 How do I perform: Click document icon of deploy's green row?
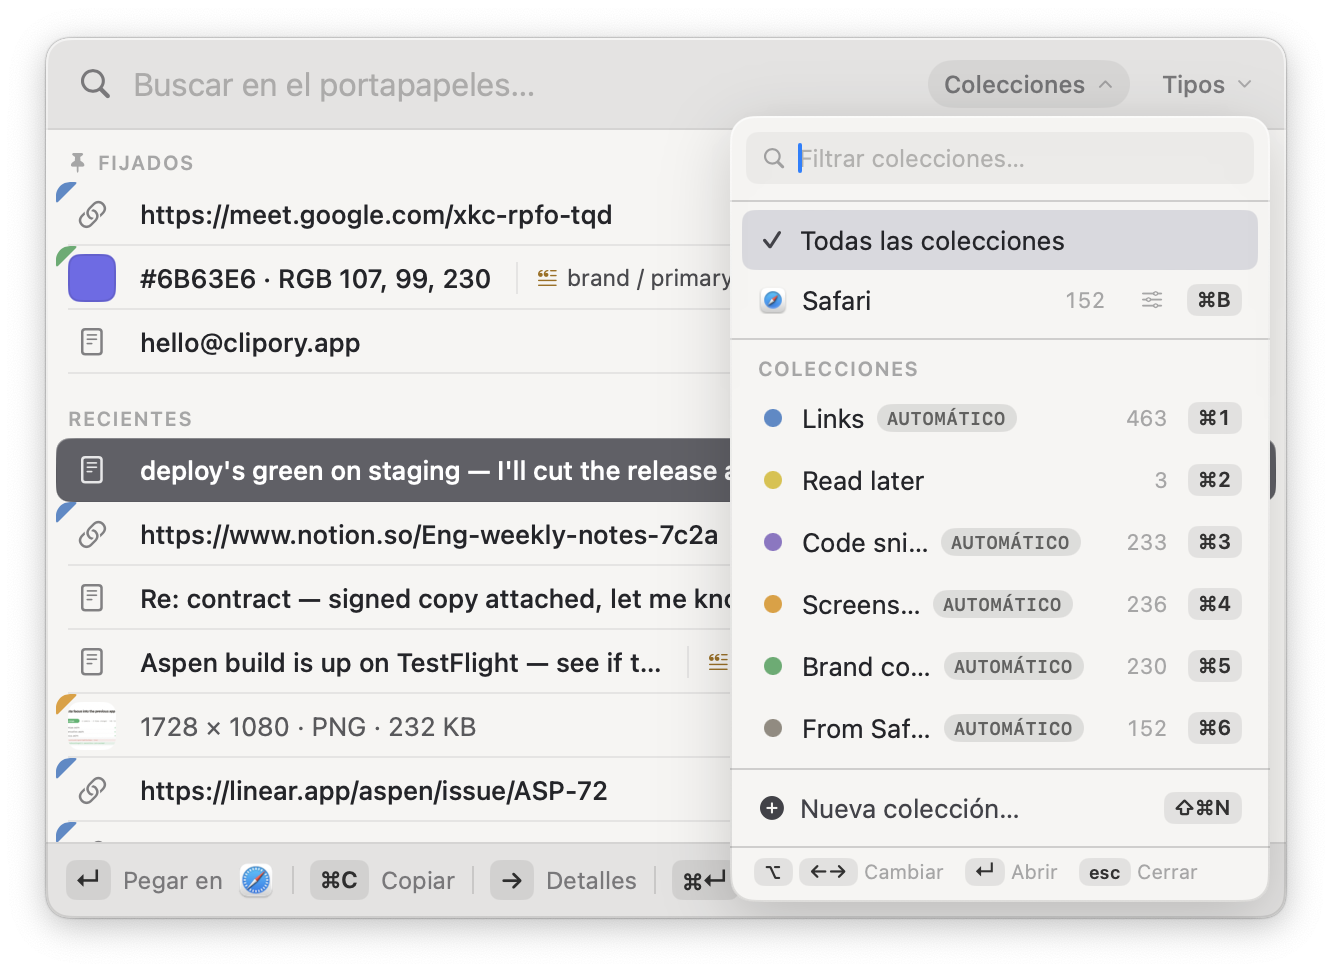click(92, 470)
